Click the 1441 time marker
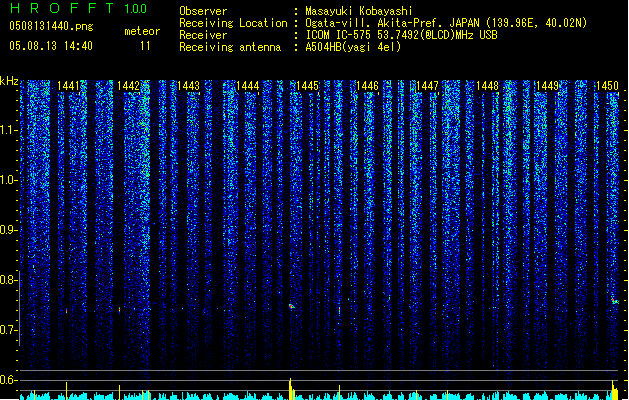 point(69,86)
